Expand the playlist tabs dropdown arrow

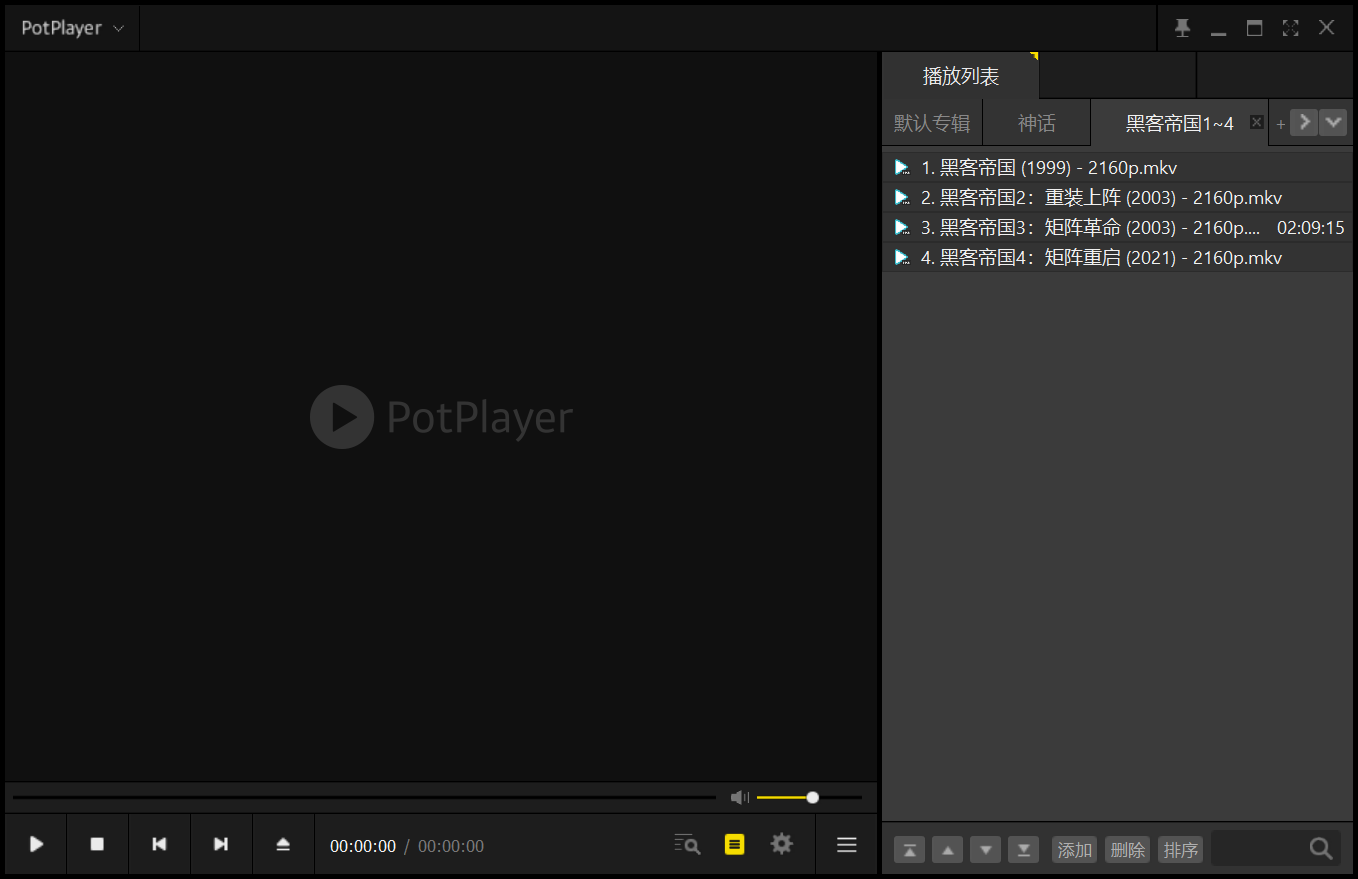(x=1333, y=122)
